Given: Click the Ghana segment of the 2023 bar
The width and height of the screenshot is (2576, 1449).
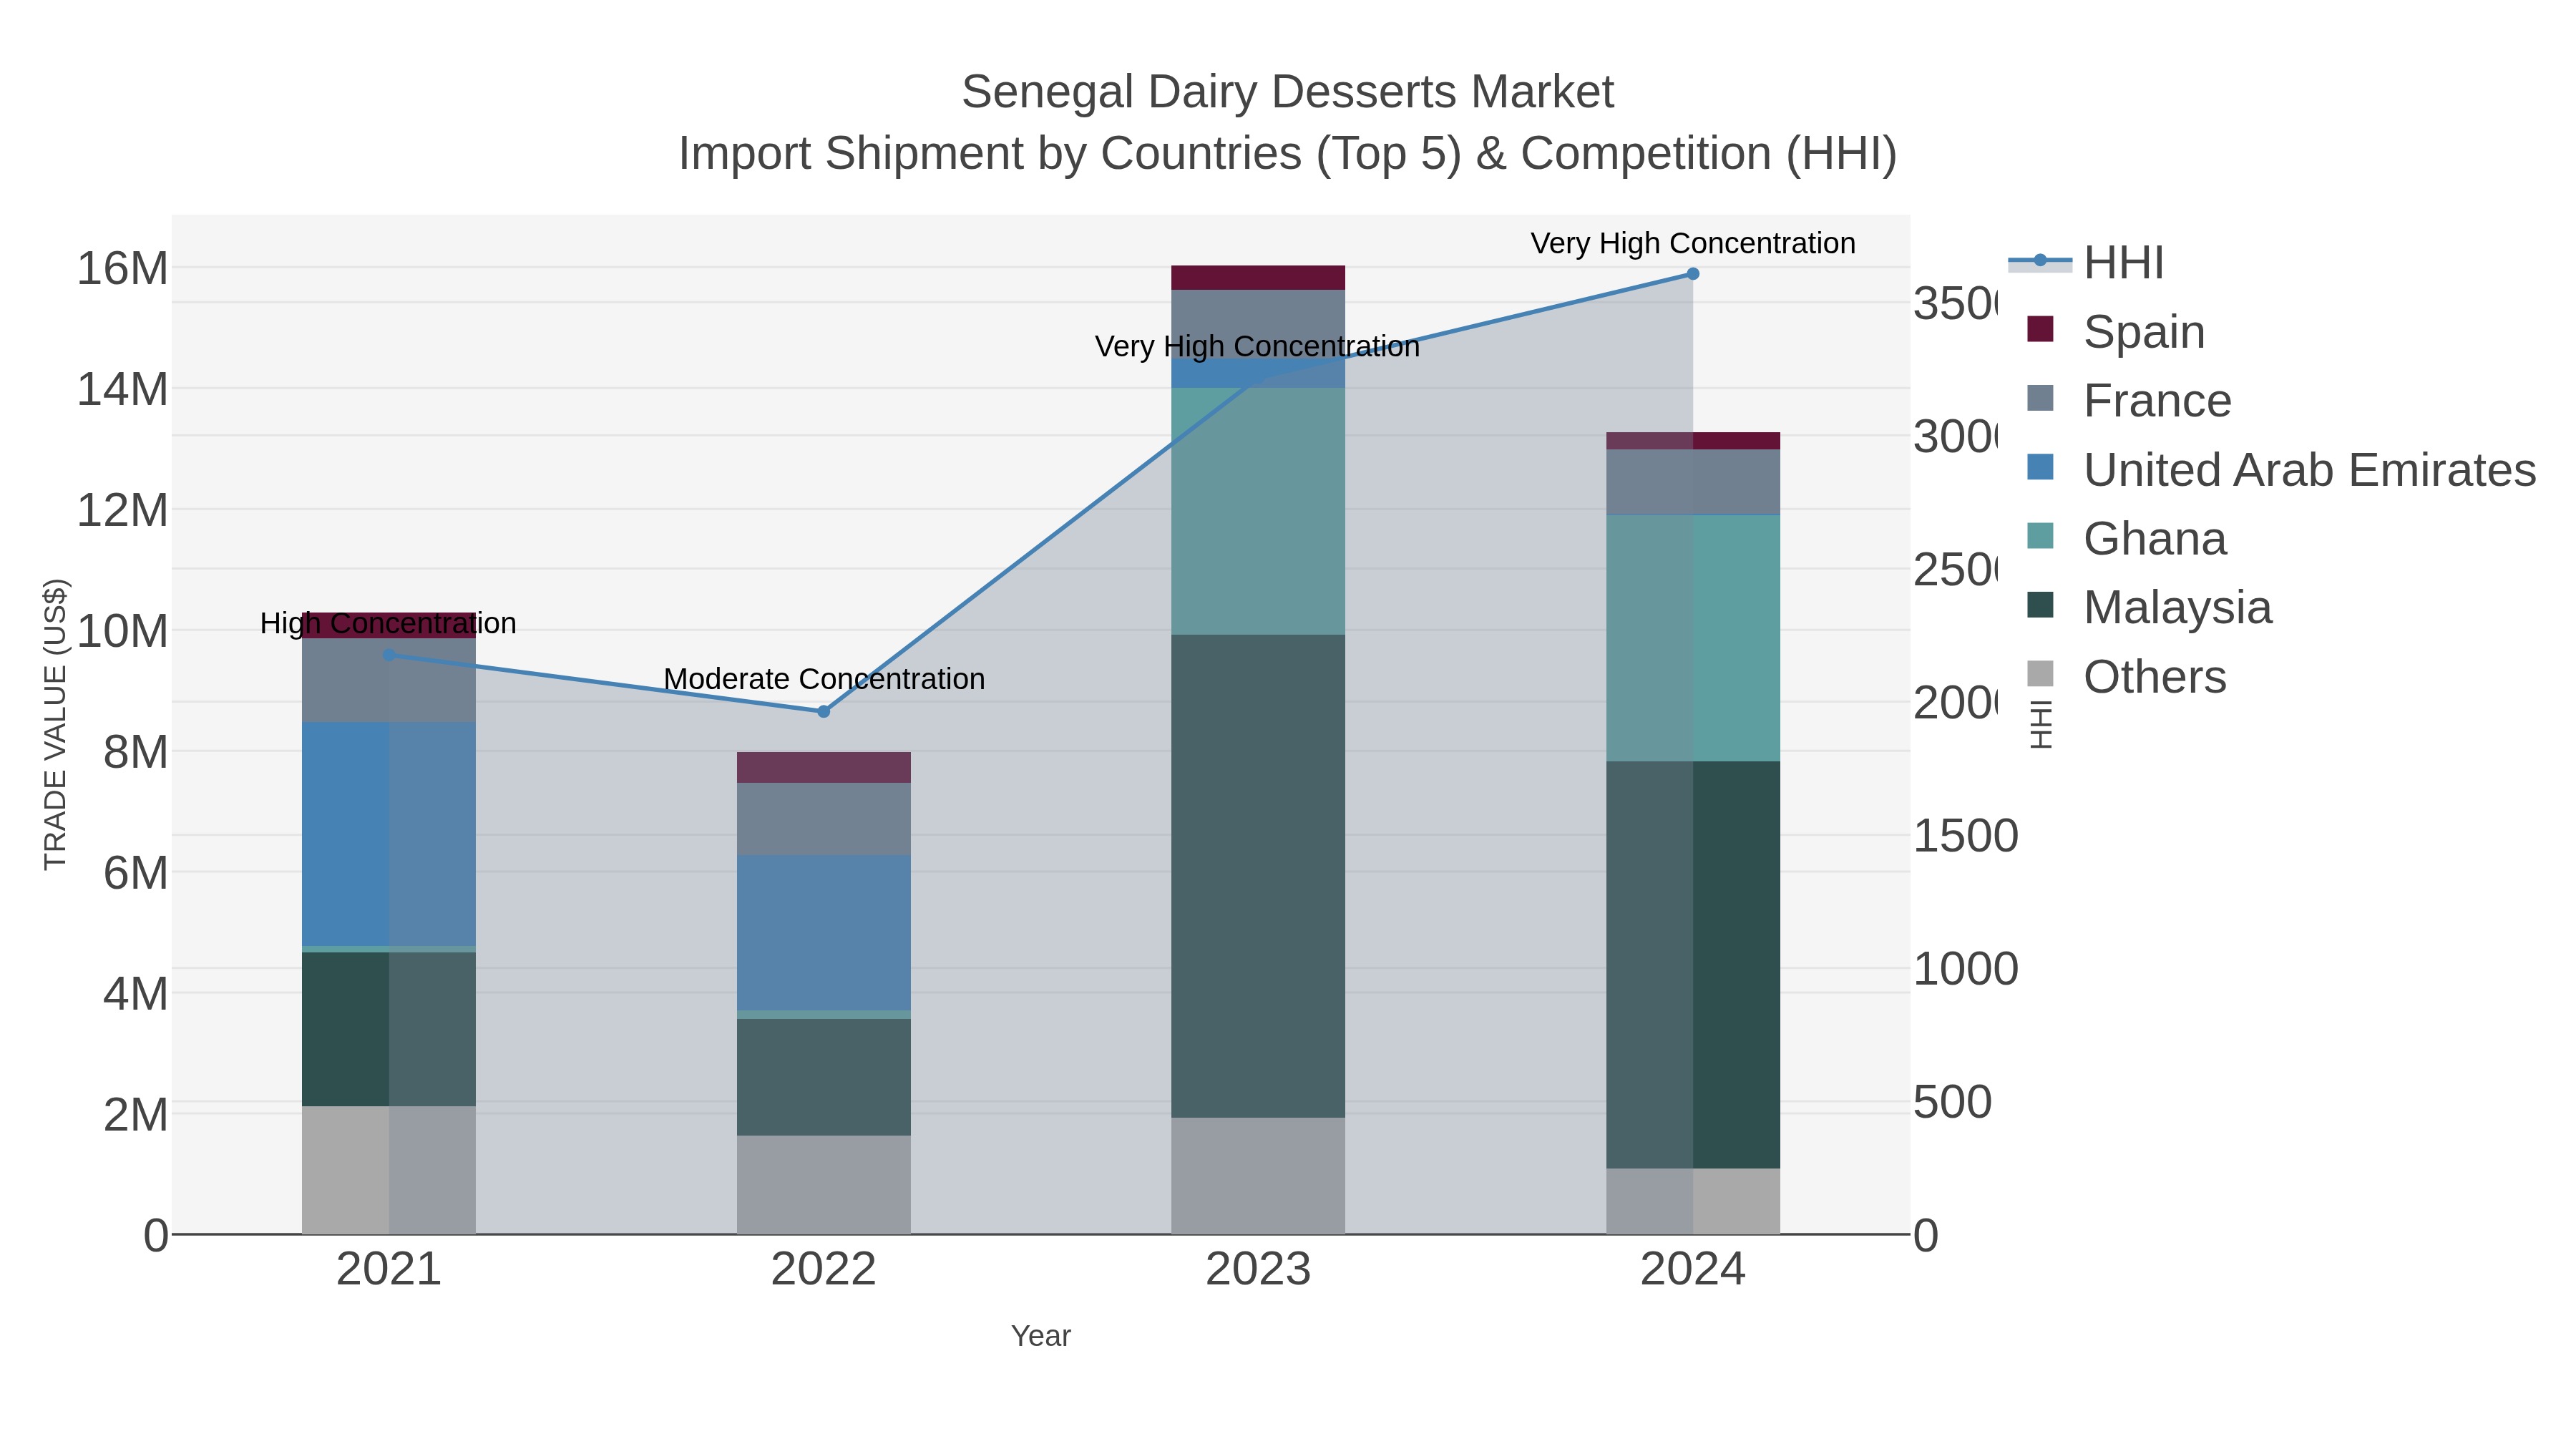Looking at the screenshot, I should point(1258,511).
